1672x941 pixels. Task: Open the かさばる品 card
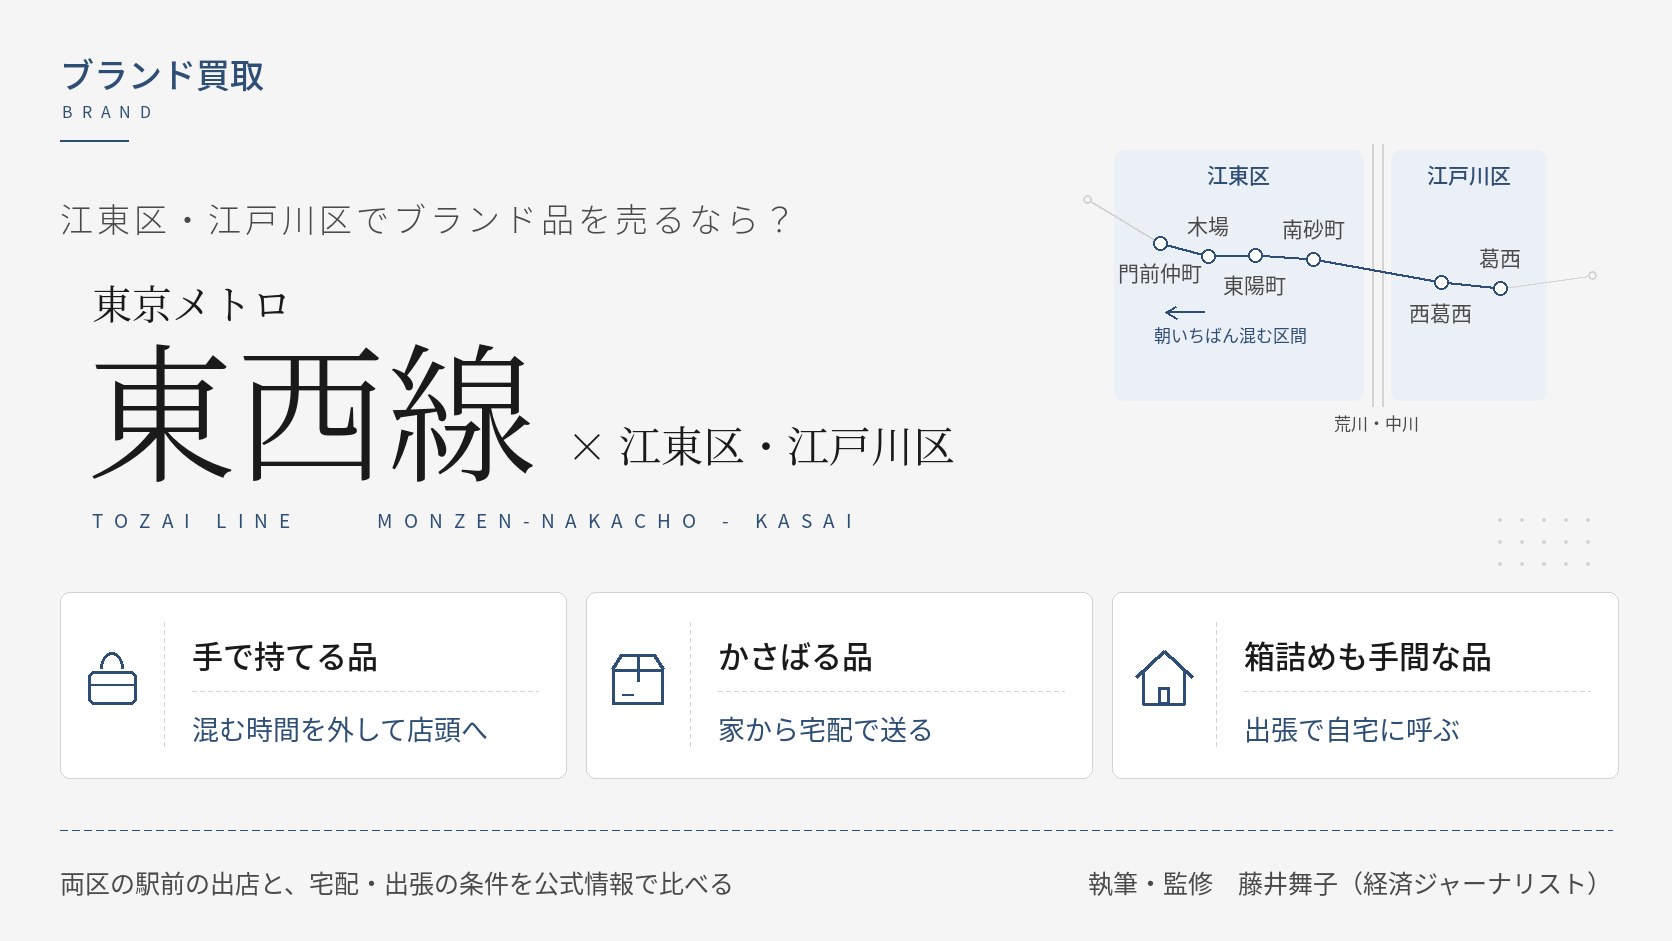click(x=839, y=685)
